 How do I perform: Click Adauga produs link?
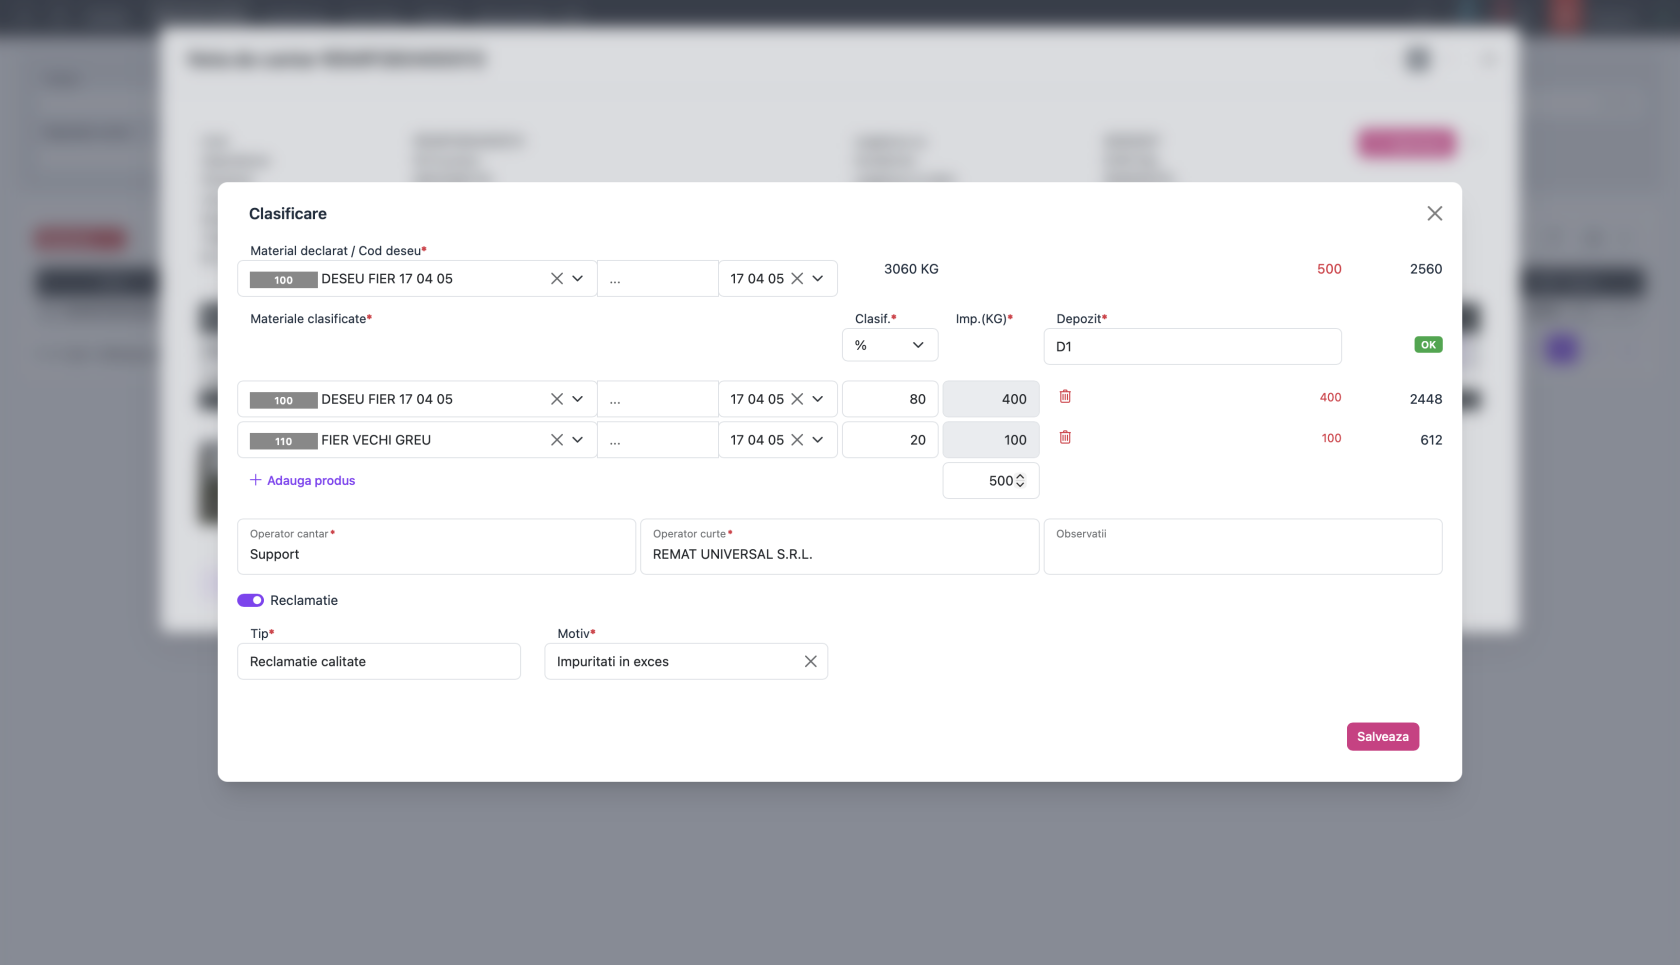pos(302,481)
